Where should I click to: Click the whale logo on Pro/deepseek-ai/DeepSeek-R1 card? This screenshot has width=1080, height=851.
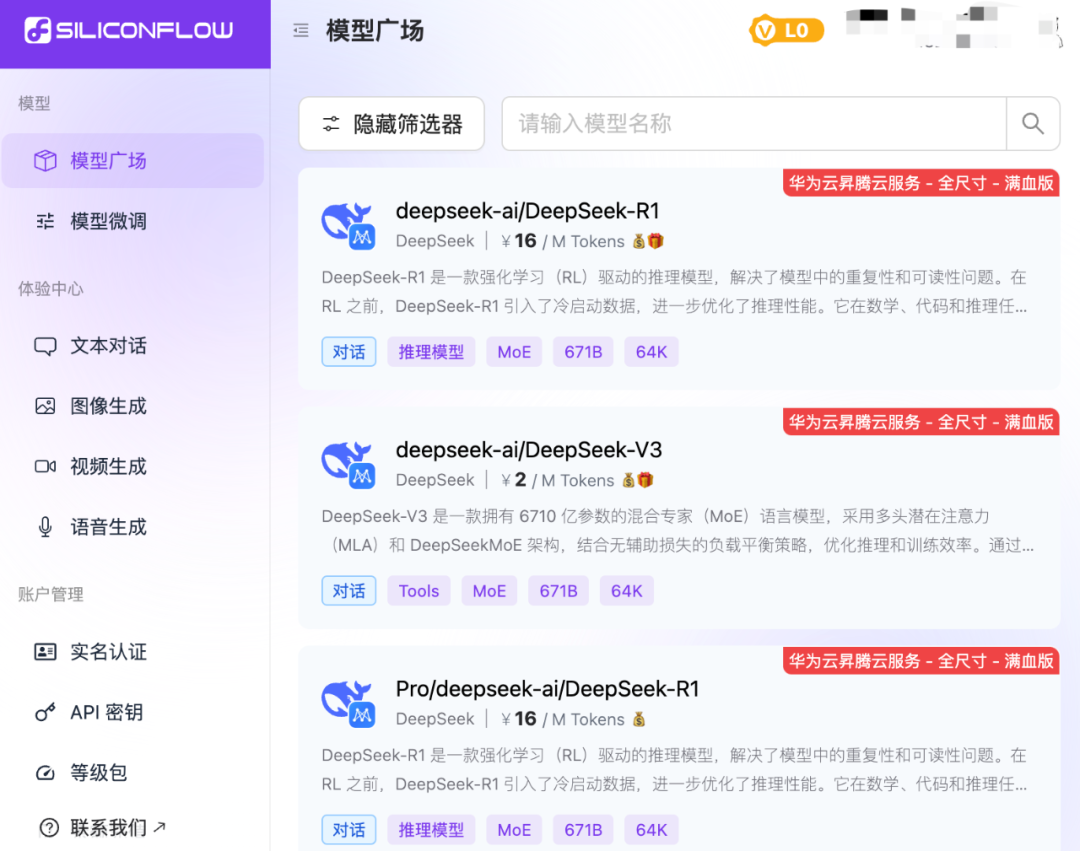pos(349,703)
